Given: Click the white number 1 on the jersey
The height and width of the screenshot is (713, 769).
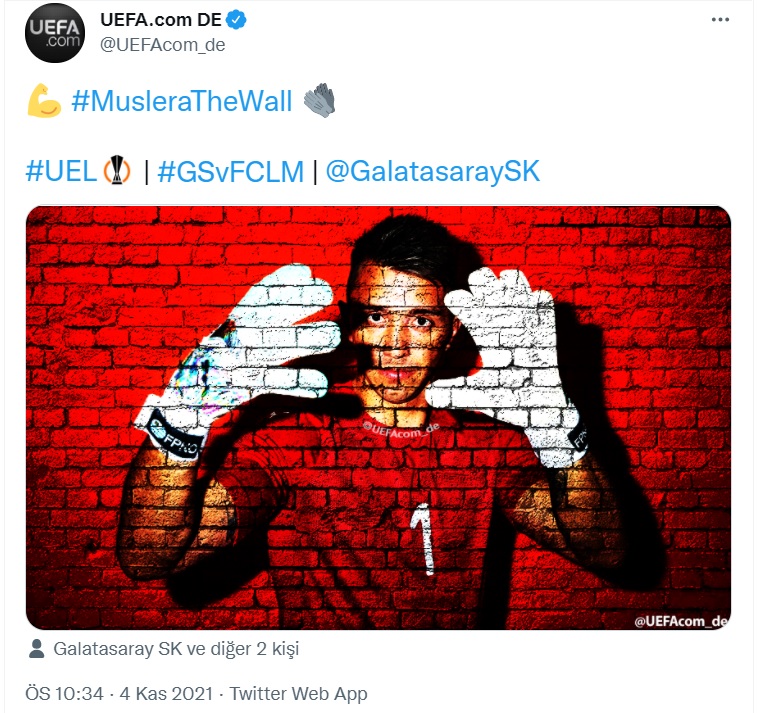Looking at the screenshot, I should click(x=425, y=538).
